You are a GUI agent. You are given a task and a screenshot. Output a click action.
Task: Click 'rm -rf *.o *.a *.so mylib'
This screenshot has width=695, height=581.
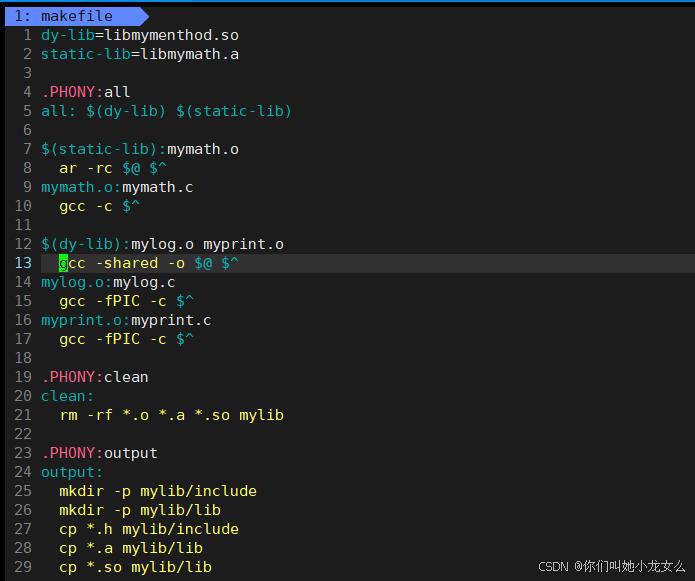[x=172, y=415]
